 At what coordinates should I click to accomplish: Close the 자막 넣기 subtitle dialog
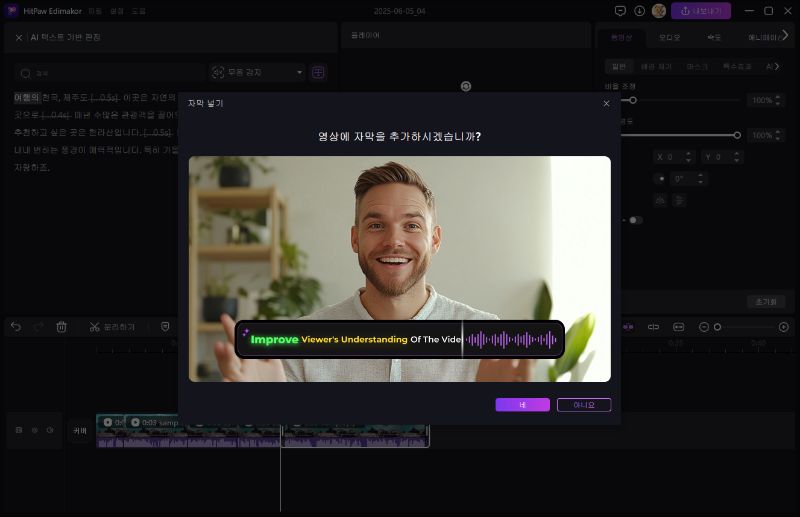pyautogui.click(x=605, y=103)
